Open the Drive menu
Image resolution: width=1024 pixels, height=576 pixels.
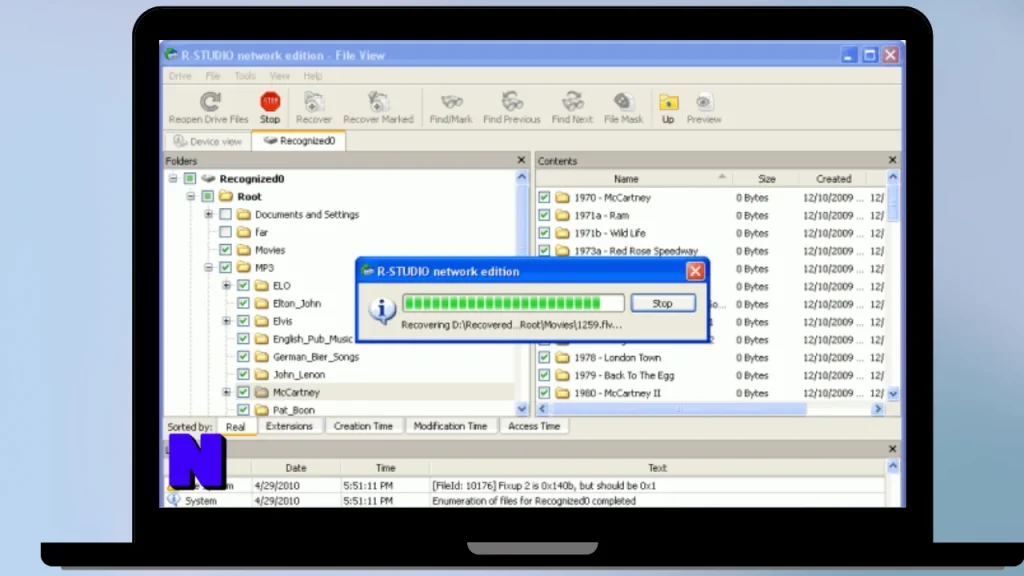coord(180,76)
